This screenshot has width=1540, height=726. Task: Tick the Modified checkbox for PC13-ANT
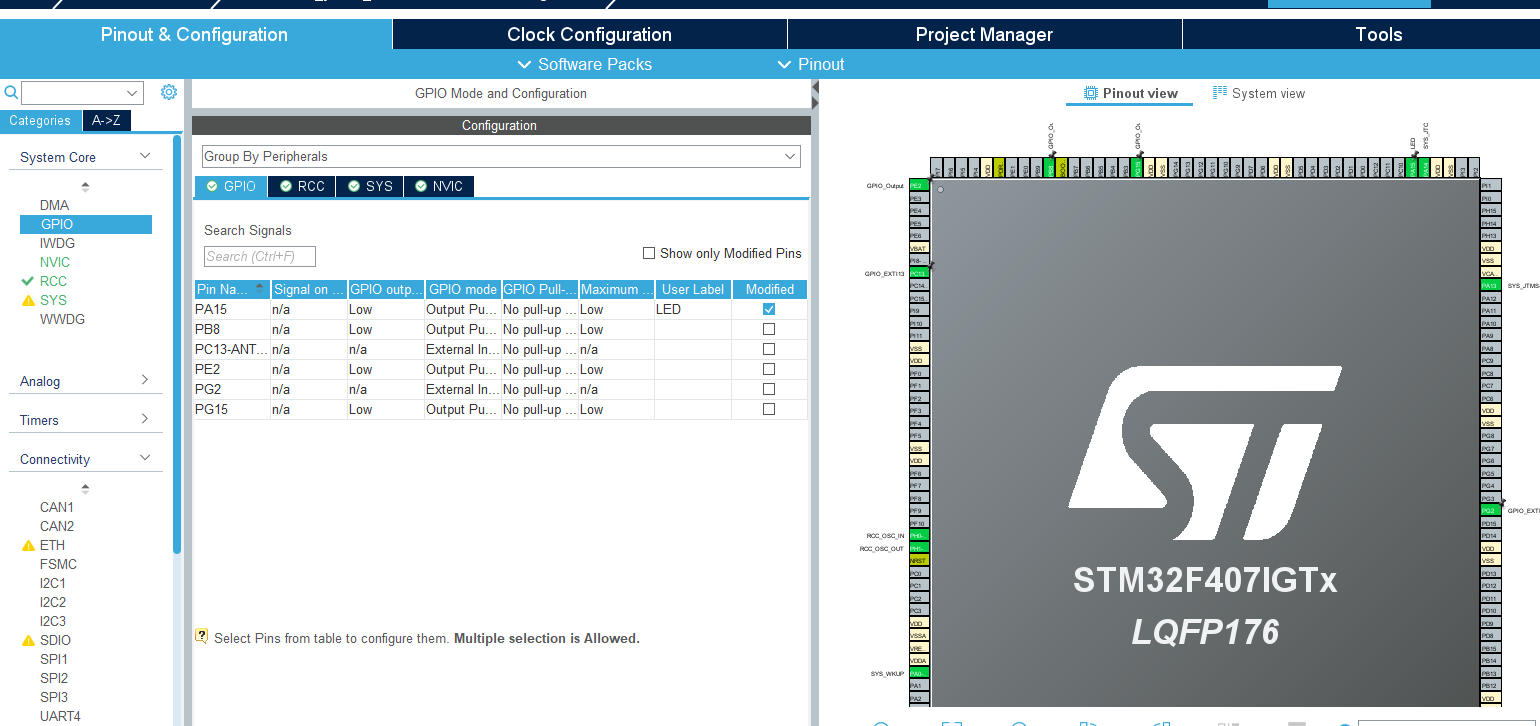[x=769, y=349]
